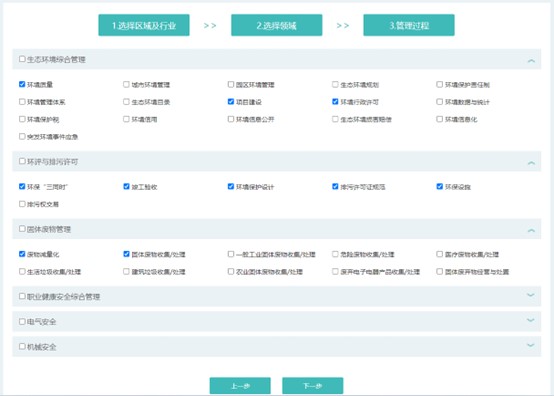Collapse the 环评与排污许可 section chevron
This screenshot has width=554, height=396.
click(531, 163)
